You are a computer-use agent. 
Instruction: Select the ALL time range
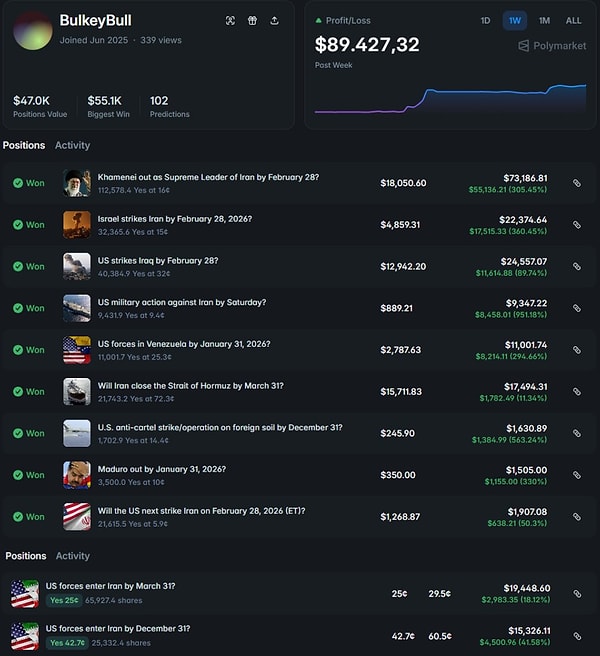[x=573, y=21]
